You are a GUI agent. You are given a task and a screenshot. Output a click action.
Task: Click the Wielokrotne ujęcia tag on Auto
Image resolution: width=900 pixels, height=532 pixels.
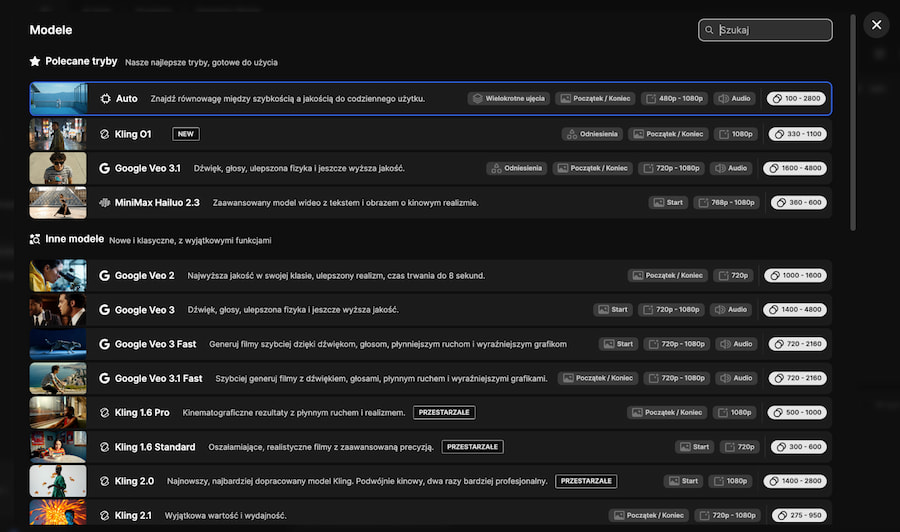pos(509,99)
